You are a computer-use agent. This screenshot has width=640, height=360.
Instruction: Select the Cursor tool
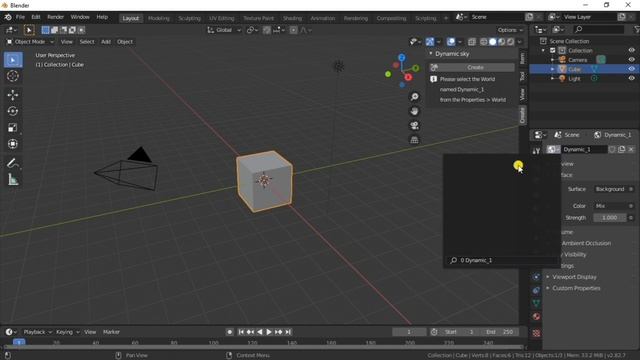click(x=13, y=76)
